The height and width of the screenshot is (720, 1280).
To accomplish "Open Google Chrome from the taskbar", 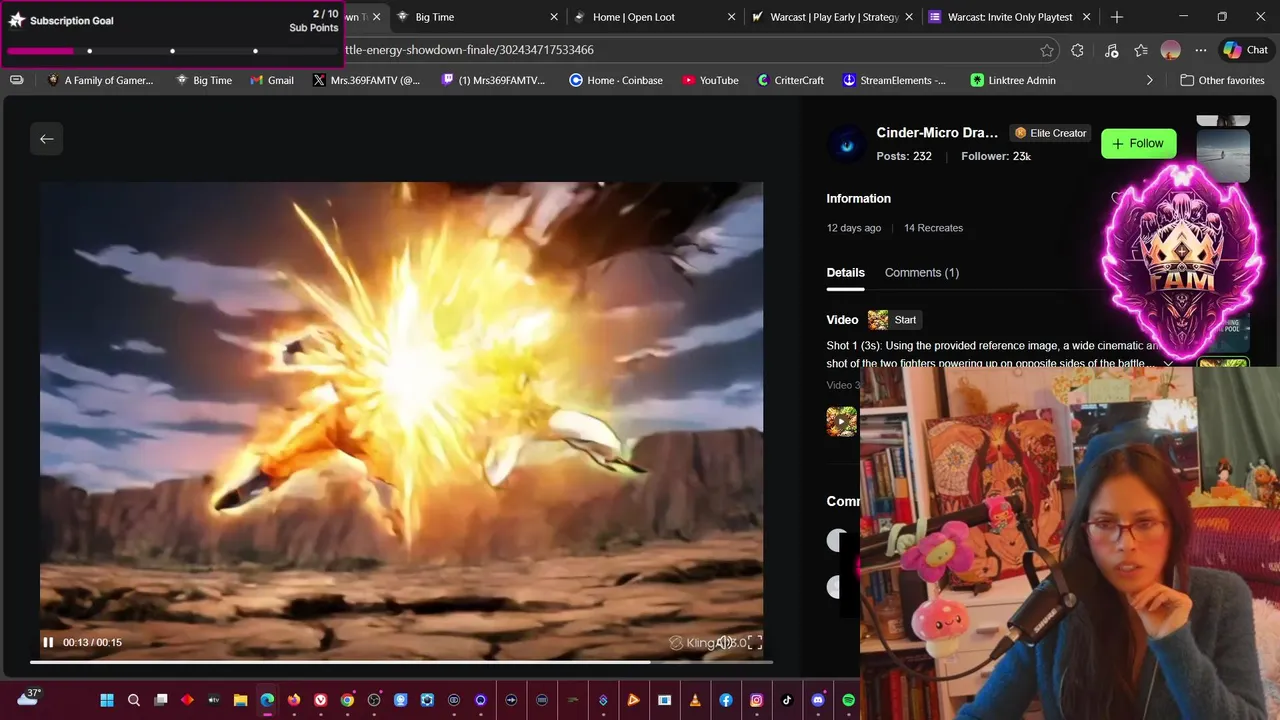I will pos(347,700).
